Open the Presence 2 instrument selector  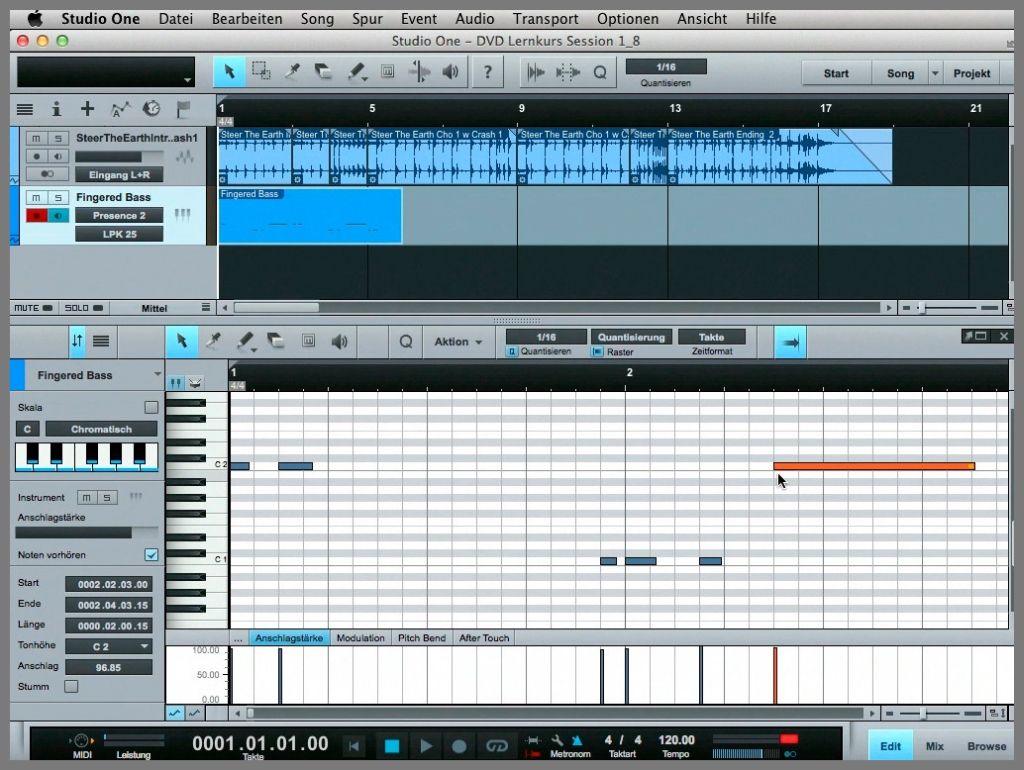click(119, 216)
